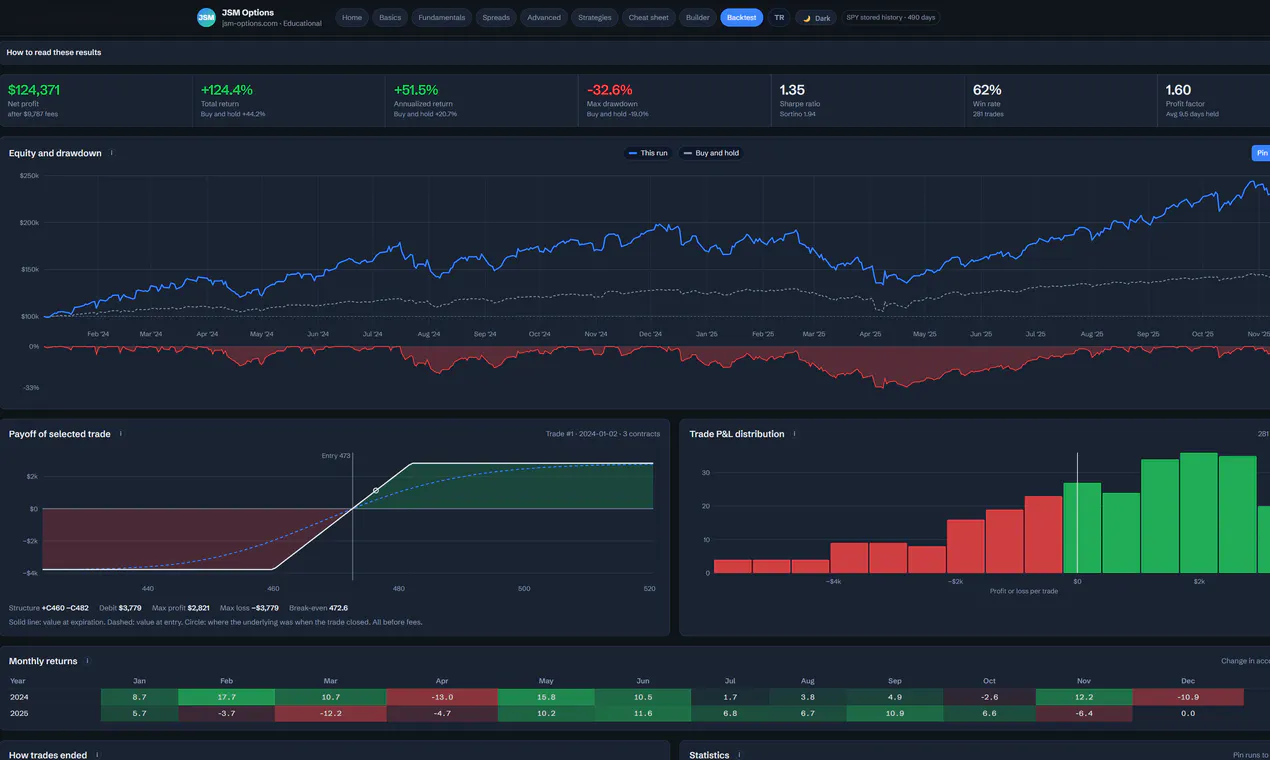The width and height of the screenshot is (1270, 760).
Task: Click the -32.6% Max drawdown value
Action: 609,90
